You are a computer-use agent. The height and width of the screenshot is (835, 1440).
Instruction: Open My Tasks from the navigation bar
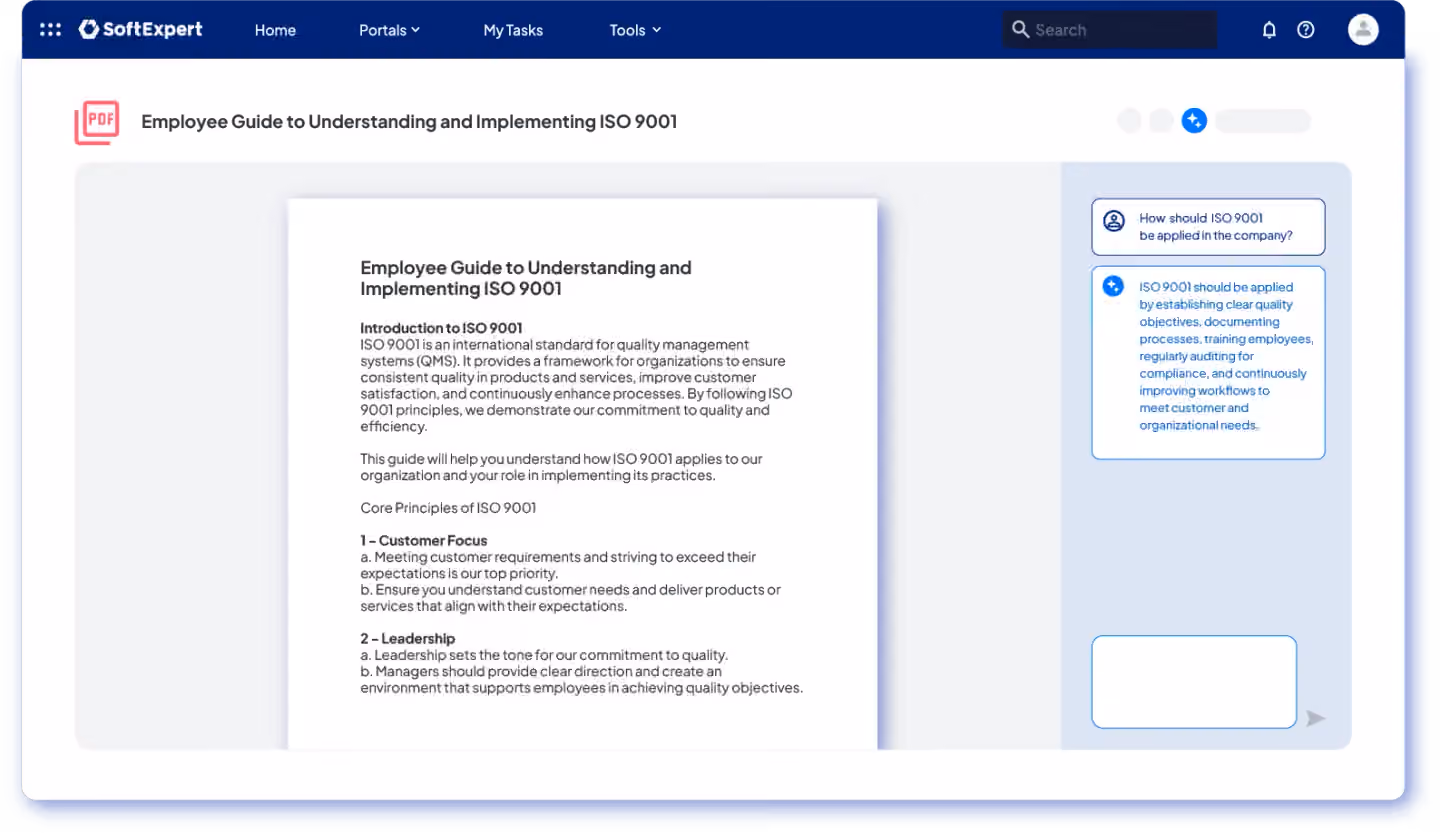point(513,30)
